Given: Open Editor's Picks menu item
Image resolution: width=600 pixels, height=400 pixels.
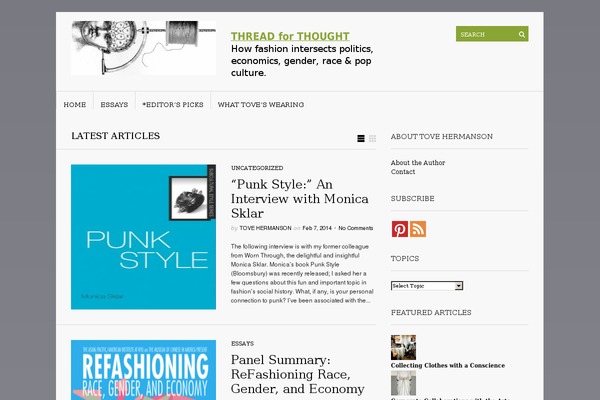Looking at the screenshot, I should click(x=173, y=104).
